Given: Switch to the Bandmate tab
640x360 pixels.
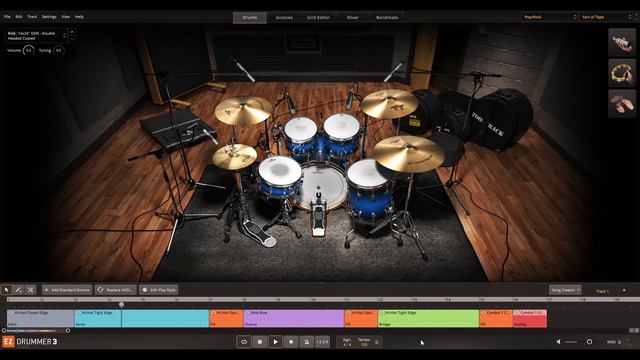Looking at the screenshot, I should (x=387, y=18).
